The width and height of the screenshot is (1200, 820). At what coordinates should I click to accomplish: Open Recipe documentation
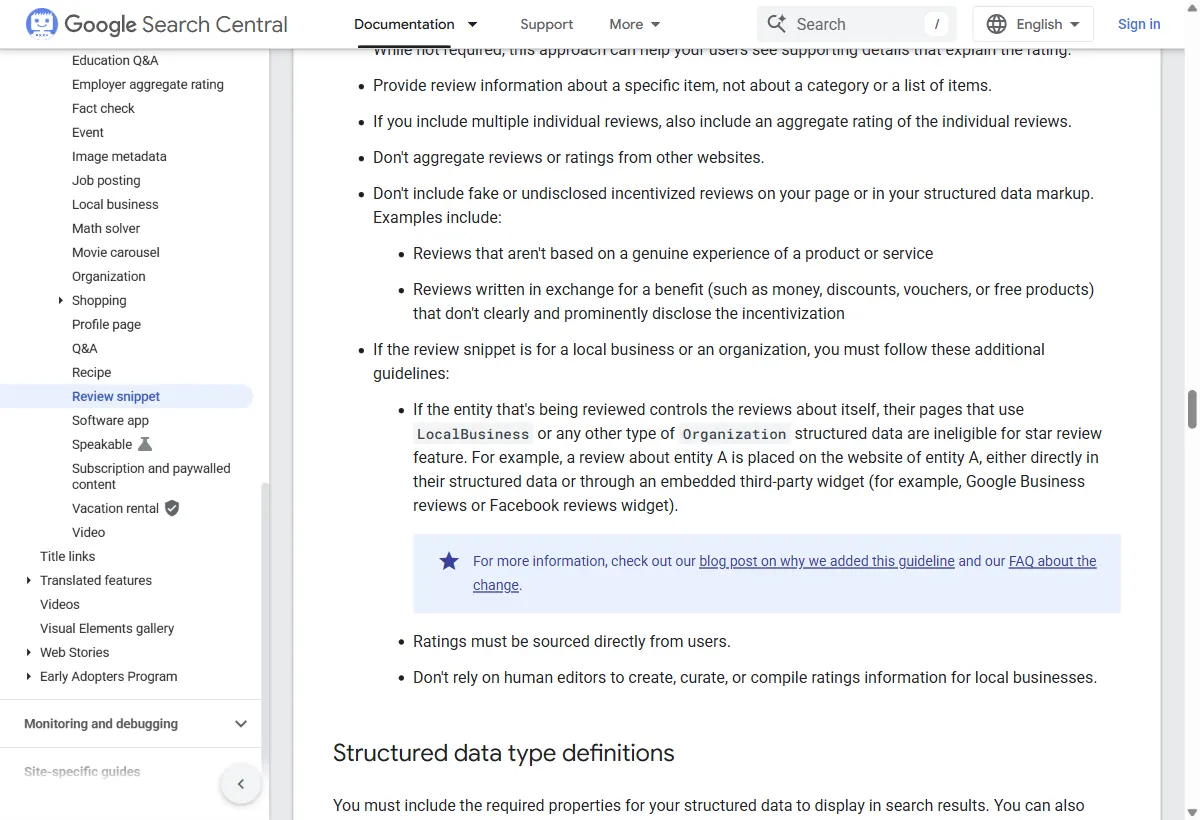tap(92, 372)
